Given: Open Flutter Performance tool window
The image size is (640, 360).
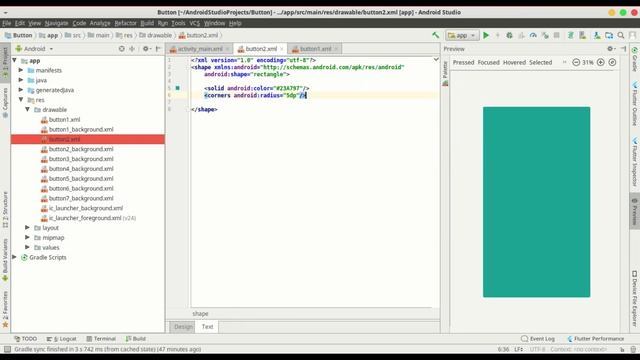Looking at the screenshot, I should coord(596,339).
